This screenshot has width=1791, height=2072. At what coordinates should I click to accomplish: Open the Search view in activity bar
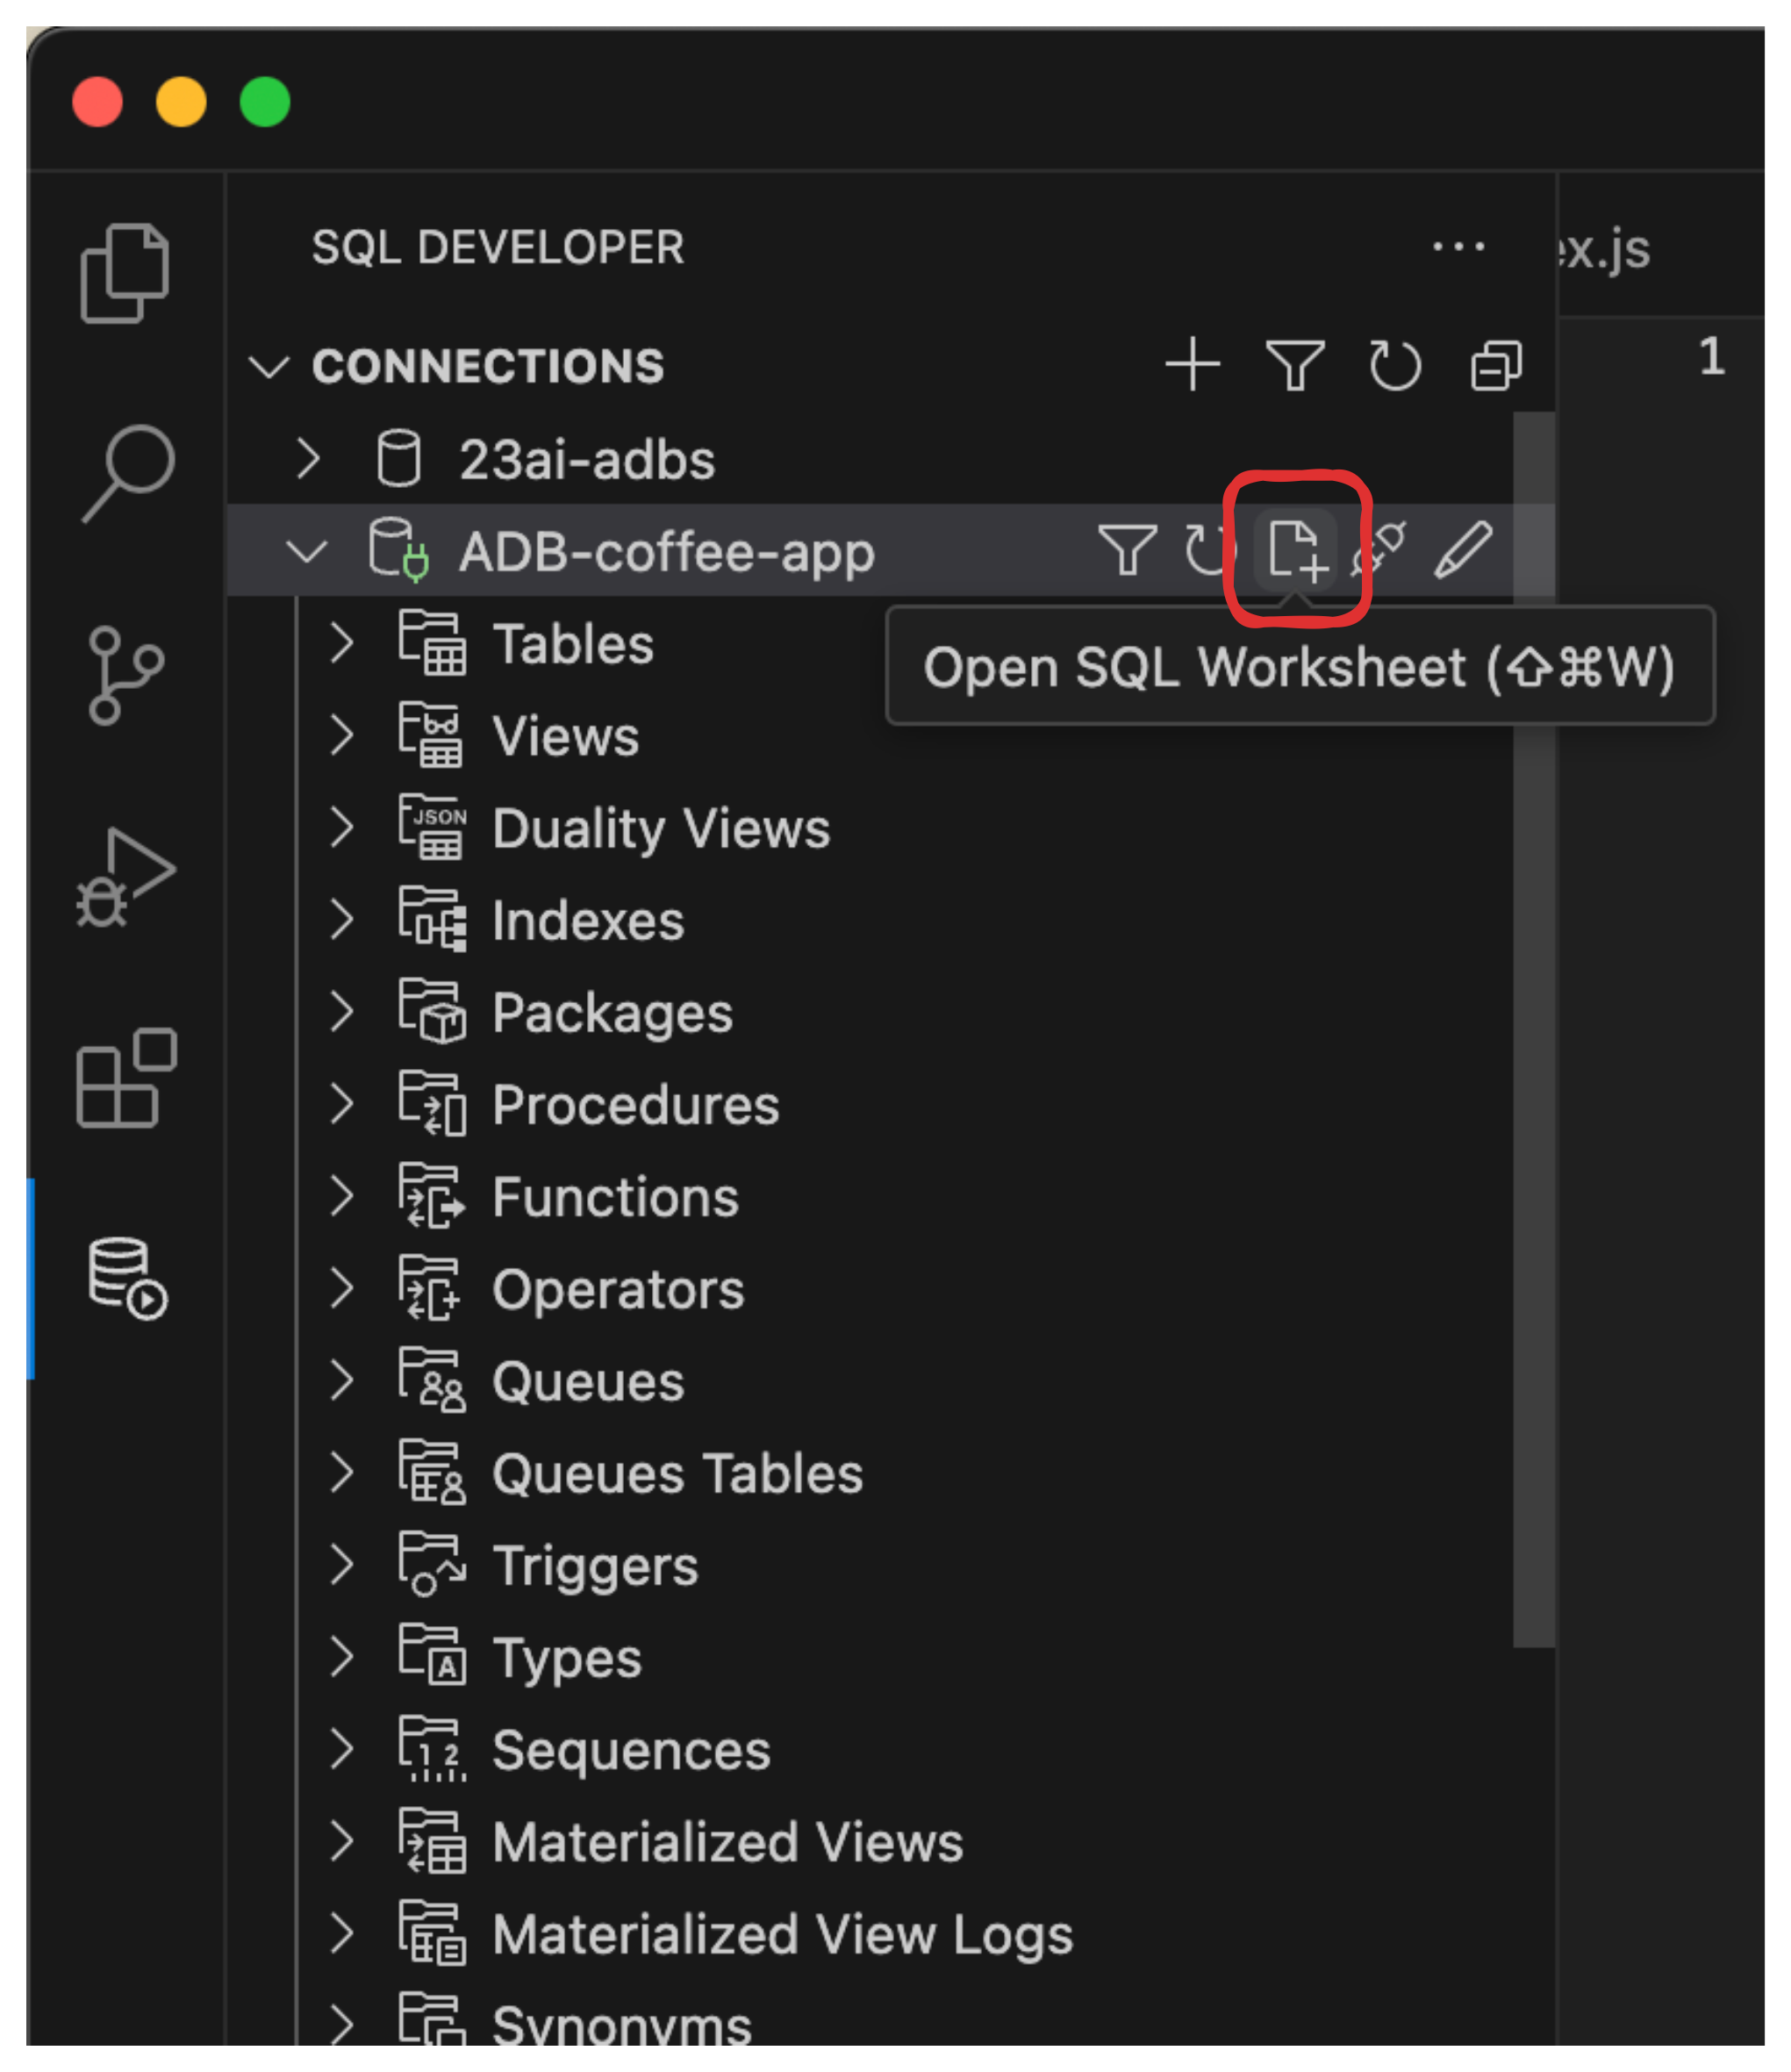[x=127, y=473]
